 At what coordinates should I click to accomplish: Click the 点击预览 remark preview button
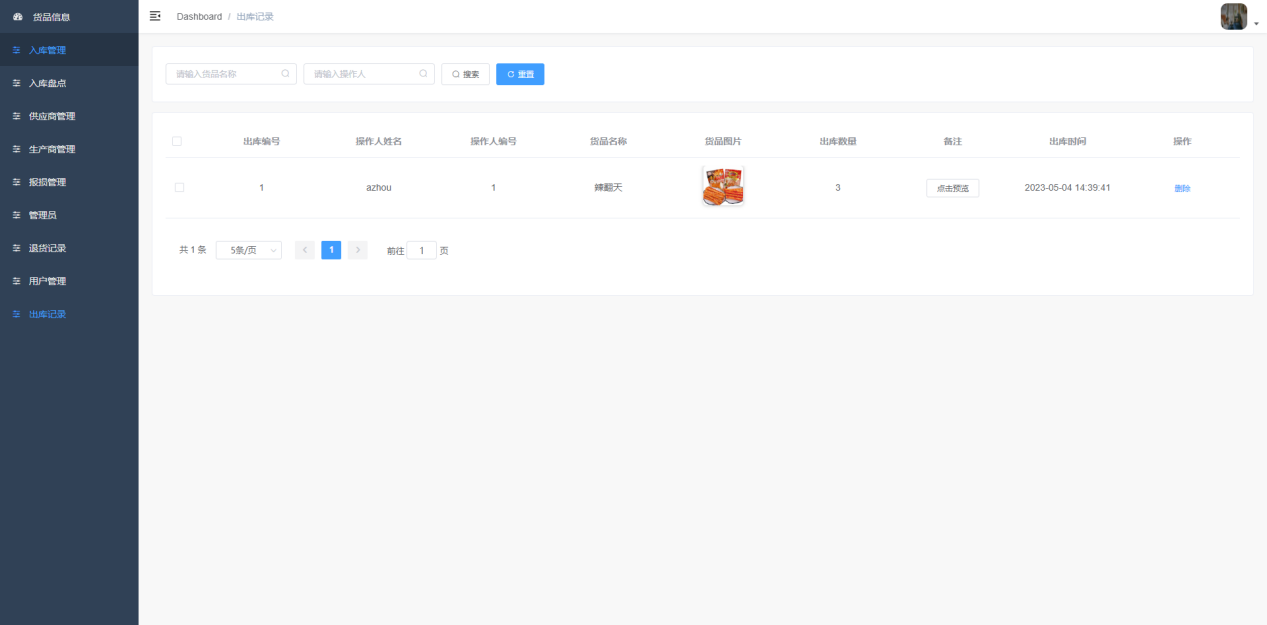pyautogui.click(x=952, y=187)
